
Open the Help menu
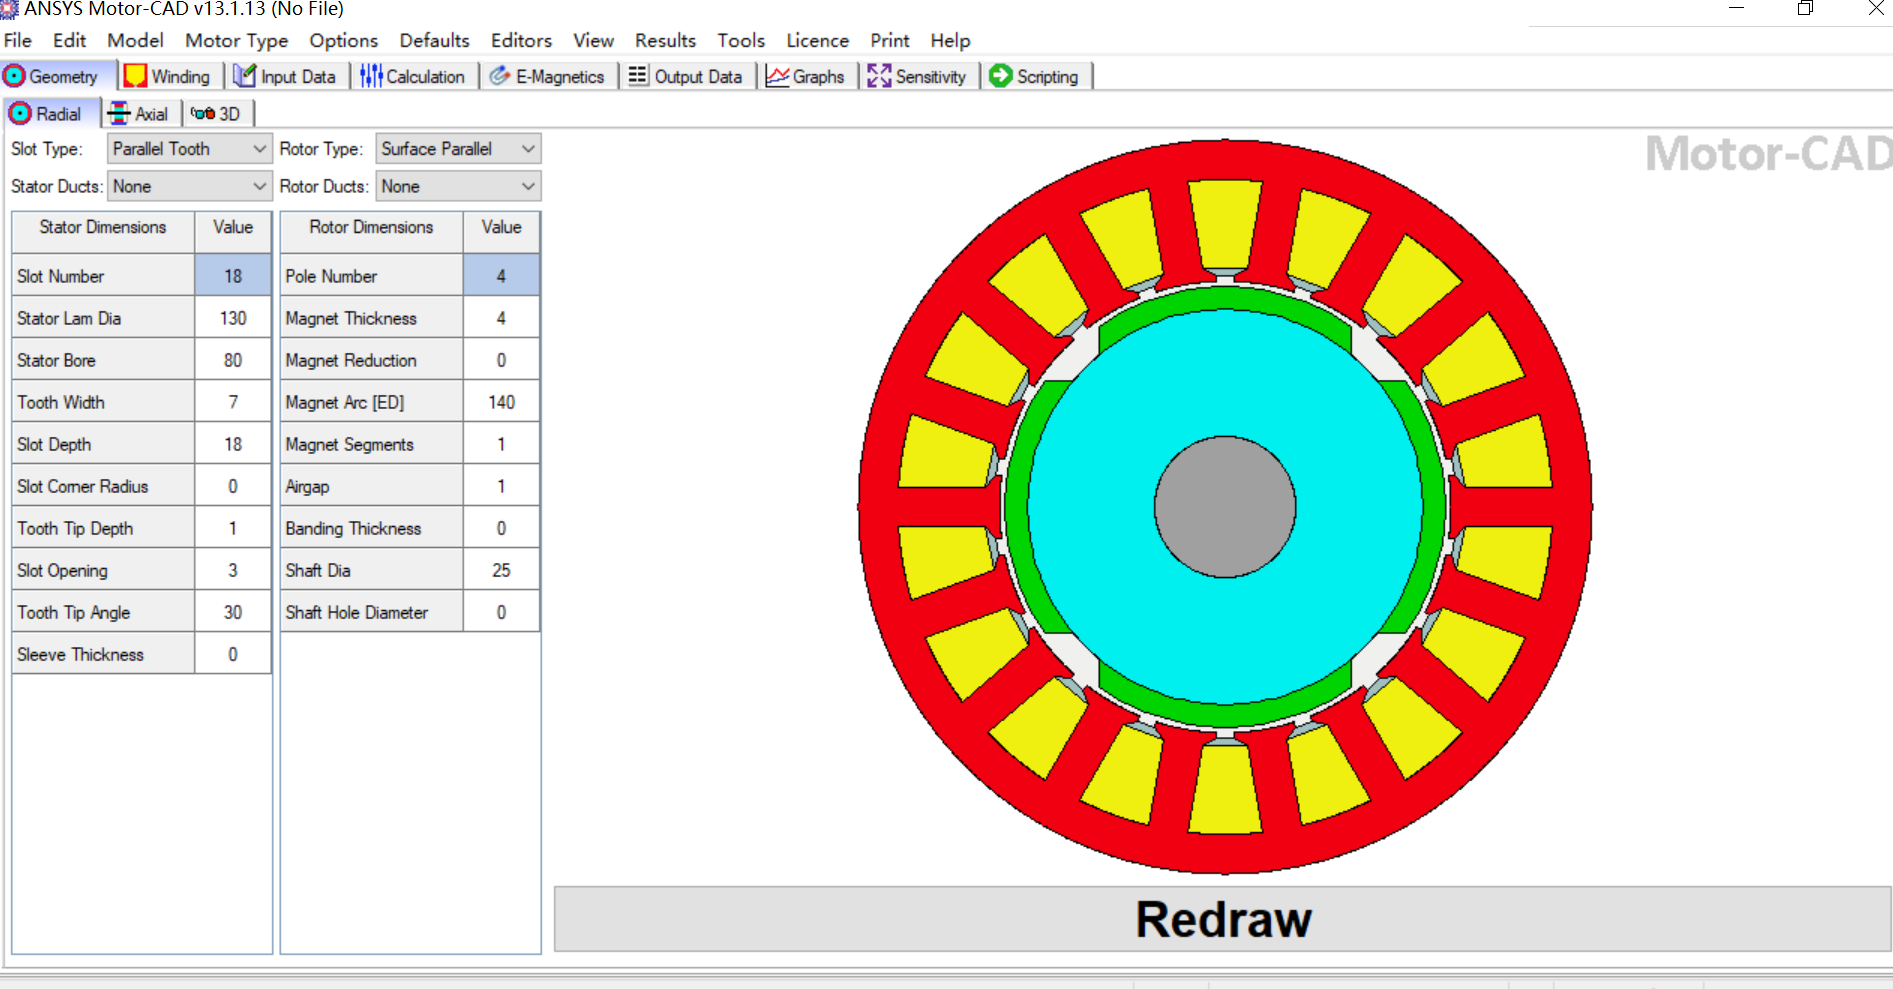point(950,41)
